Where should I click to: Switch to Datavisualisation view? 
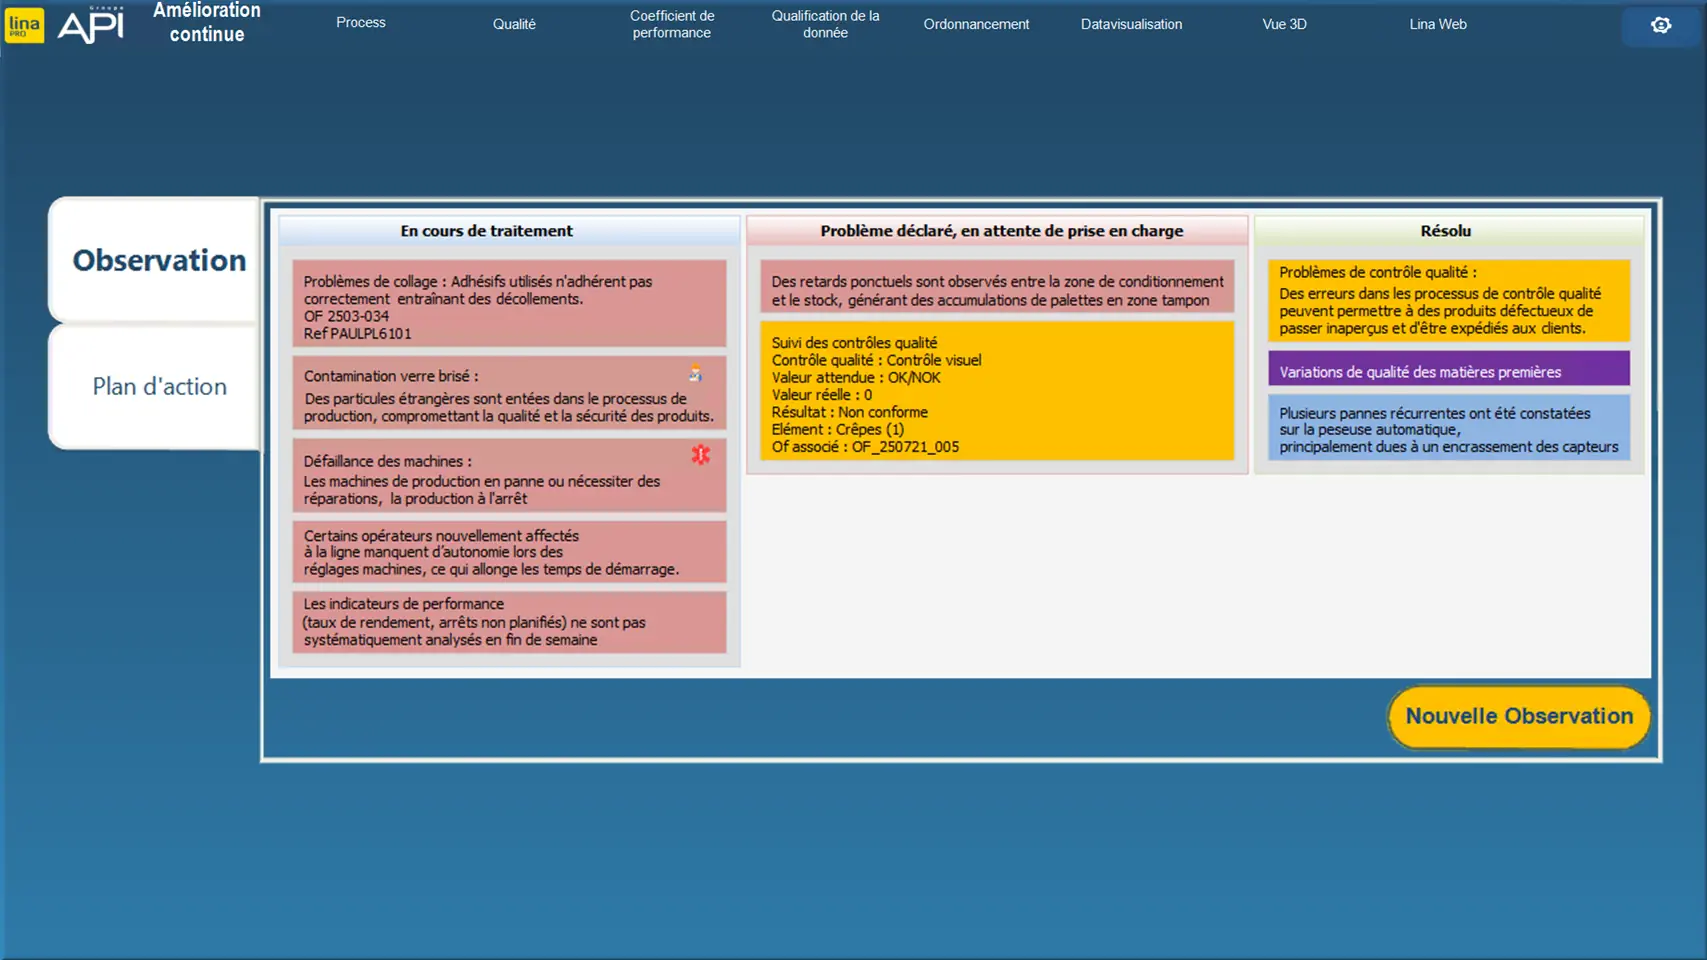pyautogui.click(x=1130, y=24)
